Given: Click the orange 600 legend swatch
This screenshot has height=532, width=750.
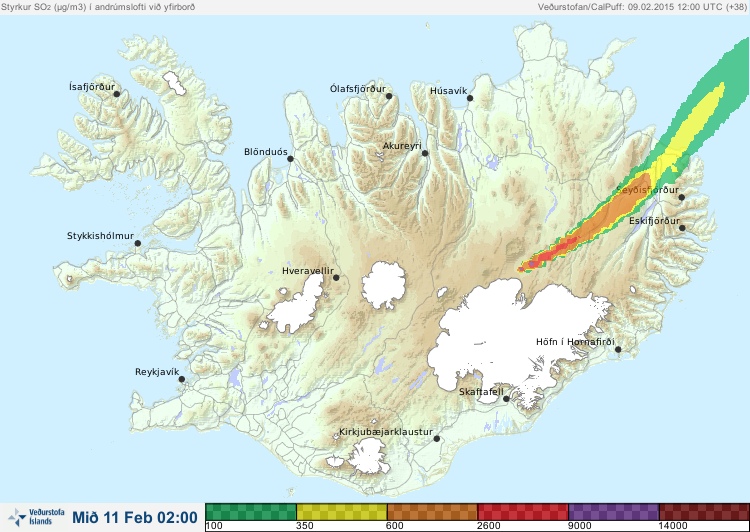Looking at the screenshot, I should coord(432,511).
